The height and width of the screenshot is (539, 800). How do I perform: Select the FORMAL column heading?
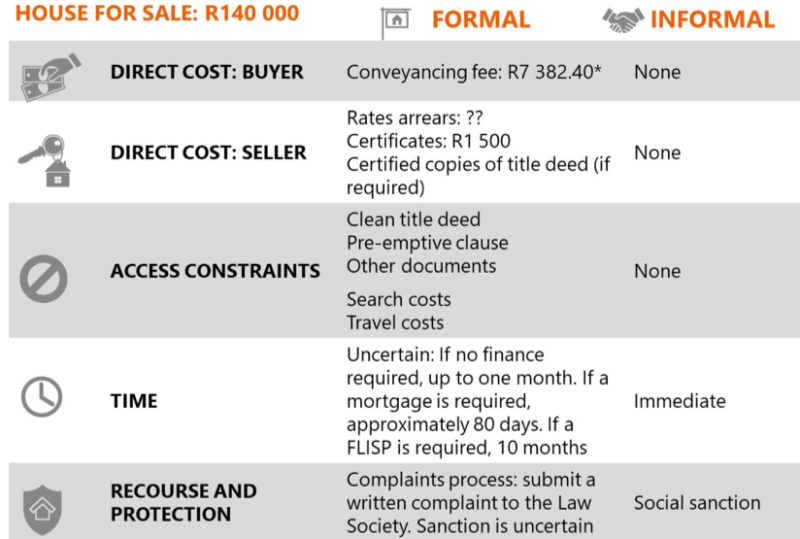coord(481,20)
